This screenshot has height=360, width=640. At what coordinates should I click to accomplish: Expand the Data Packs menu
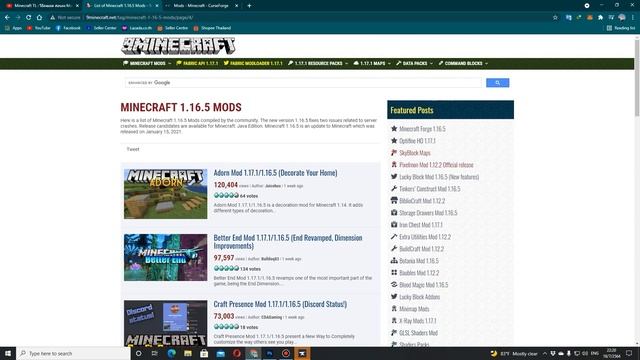pyautogui.click(x=414, y=63)
